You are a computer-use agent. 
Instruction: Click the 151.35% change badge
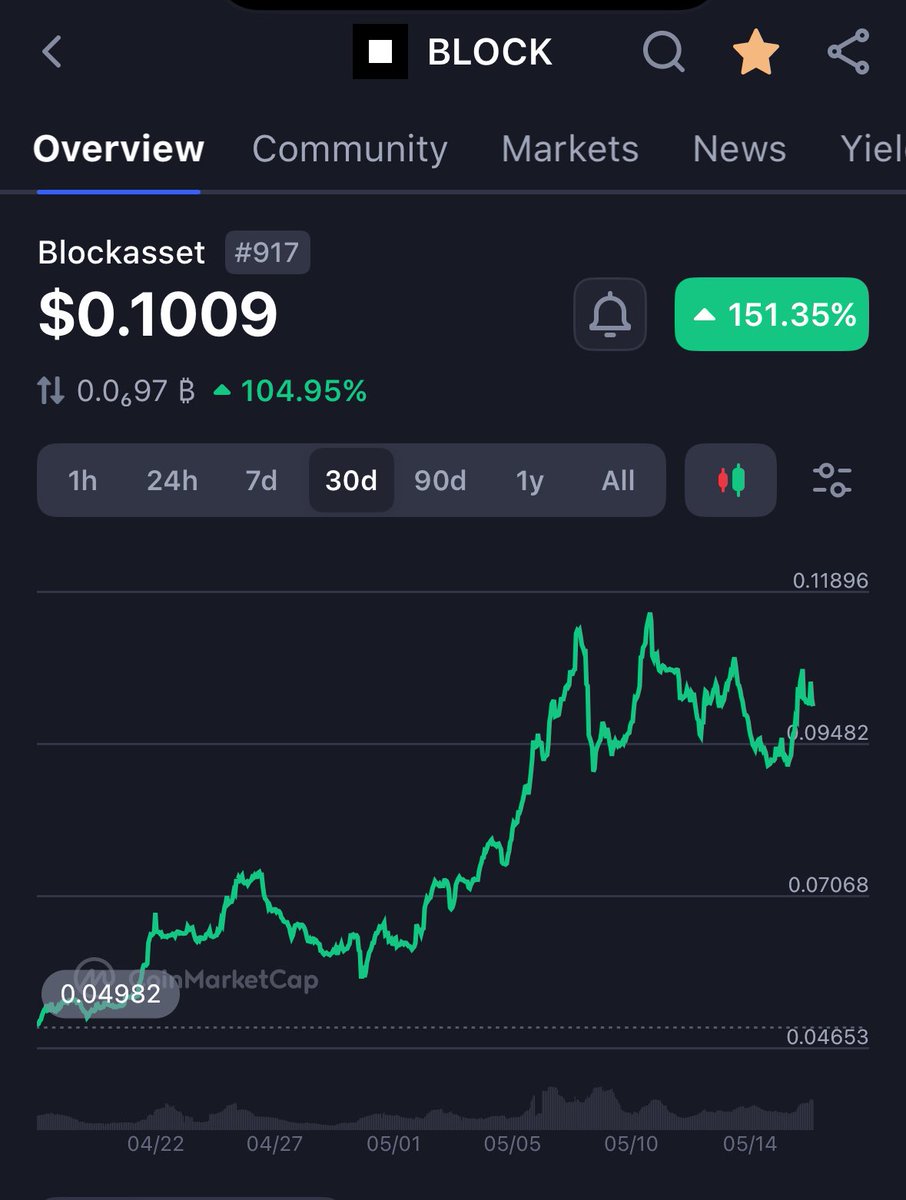(771, 315)
